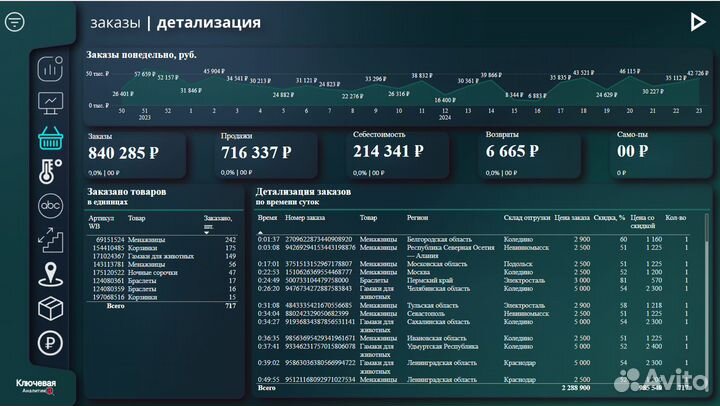Open the filter menu icon in top-left corner
Viewport: 720px width, 406px height.
click(14, 22)
